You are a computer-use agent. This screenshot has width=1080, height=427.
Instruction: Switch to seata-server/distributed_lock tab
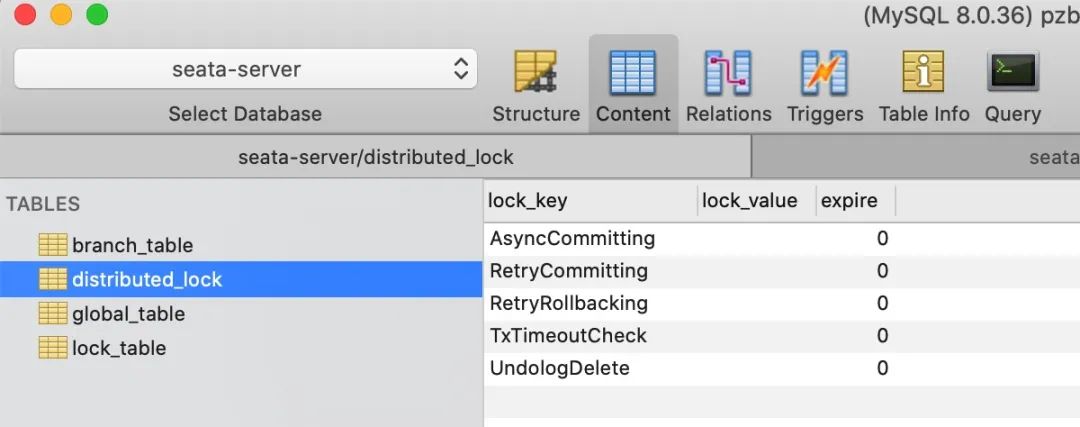click(x=375, y=158)
